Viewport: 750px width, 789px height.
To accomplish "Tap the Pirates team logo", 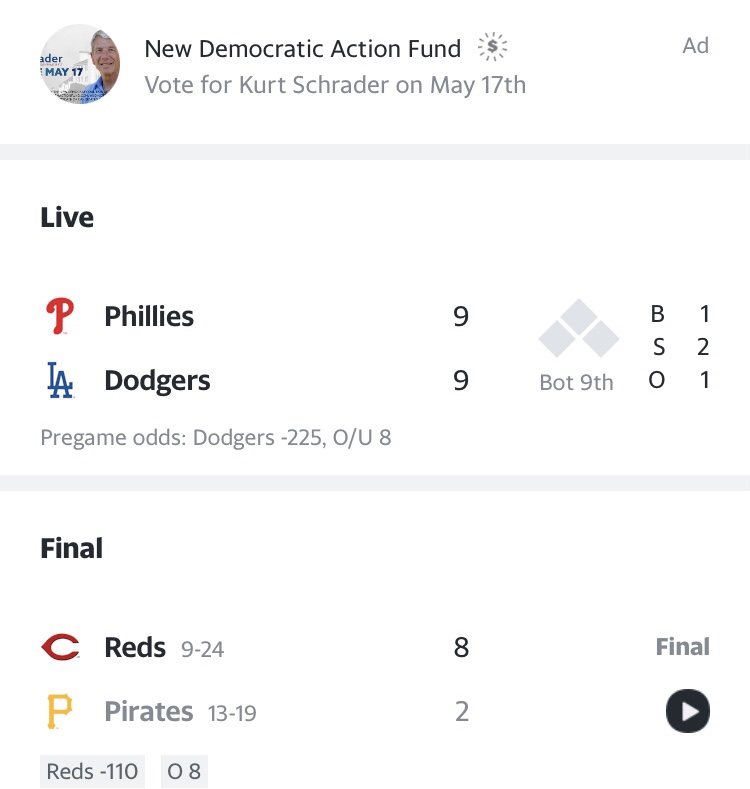I will (x=60, y=712).
